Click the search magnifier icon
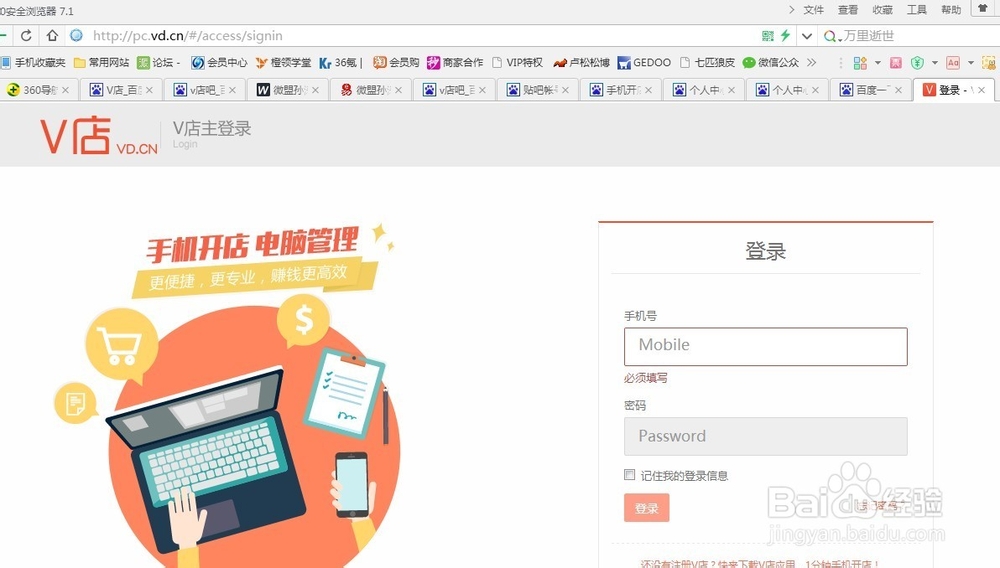This screenshot has width=1000, height=568. pos(830,36)
